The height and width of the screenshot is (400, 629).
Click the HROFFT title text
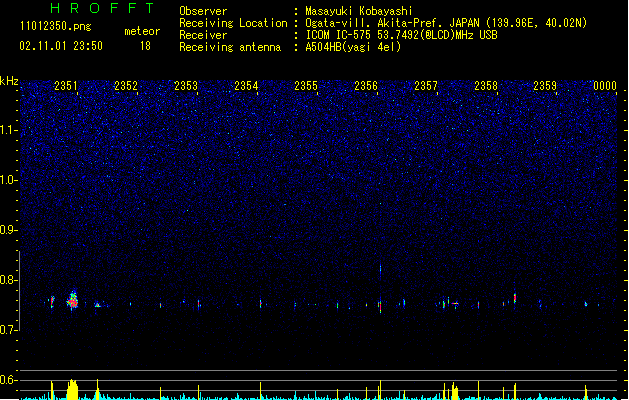point(103,8)
